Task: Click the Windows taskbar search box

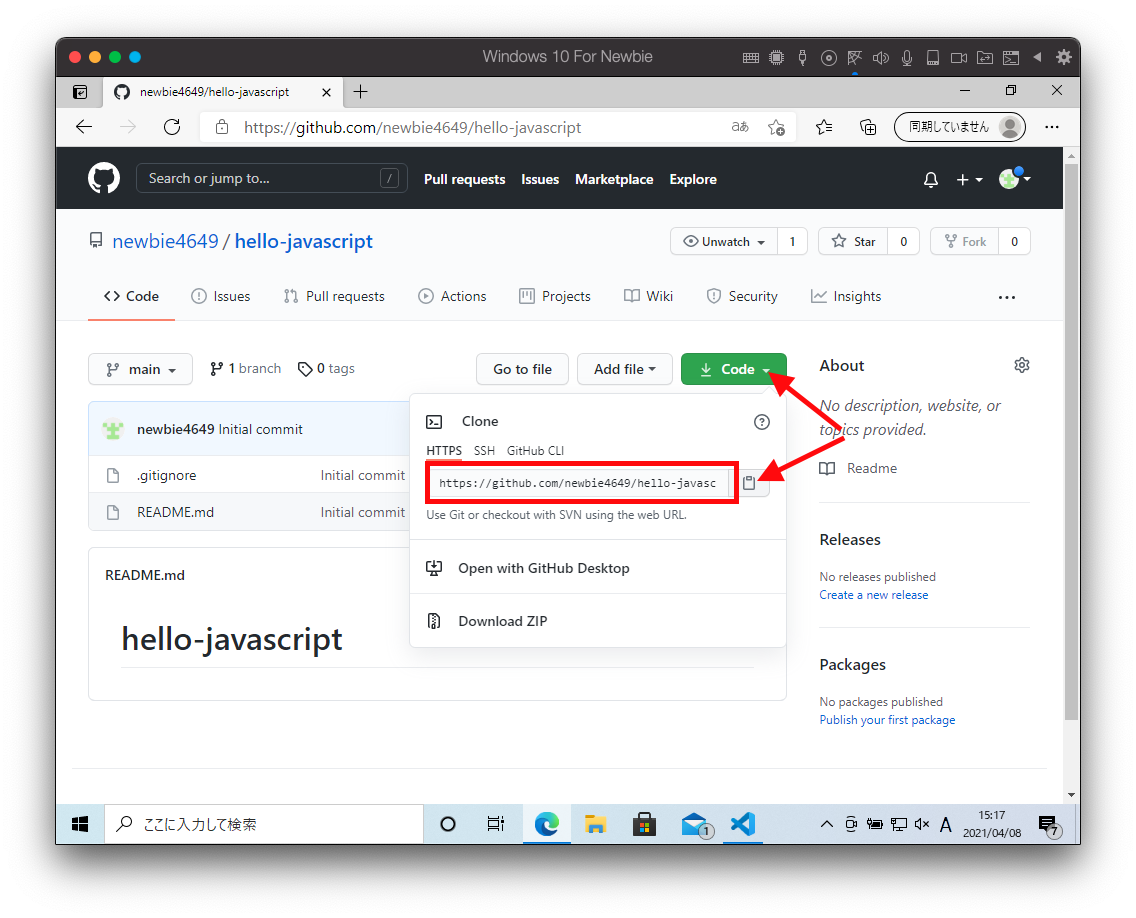Action: [x=264, y=824]
